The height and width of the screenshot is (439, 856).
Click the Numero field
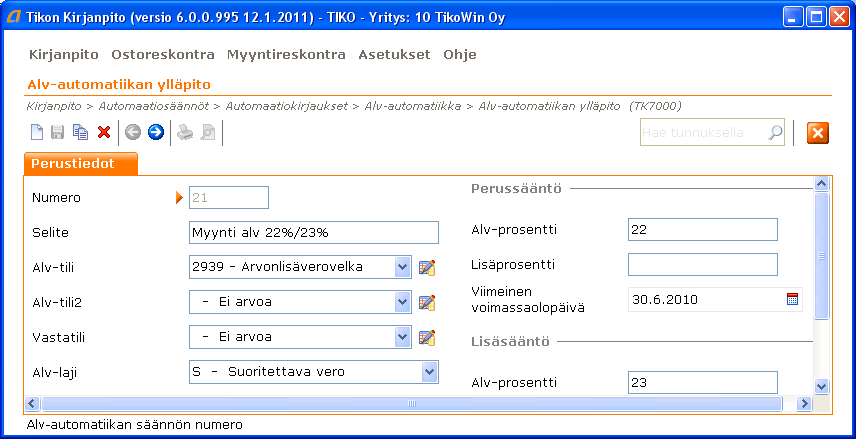229,198
